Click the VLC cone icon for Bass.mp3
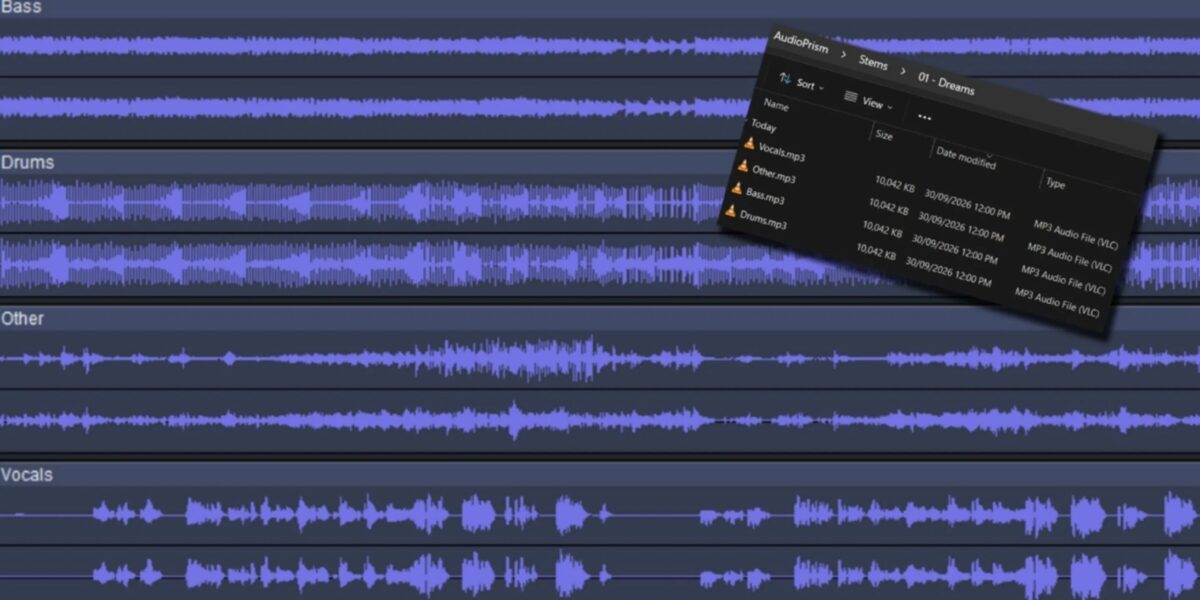 pyautogui.click(x=737, y=188)
